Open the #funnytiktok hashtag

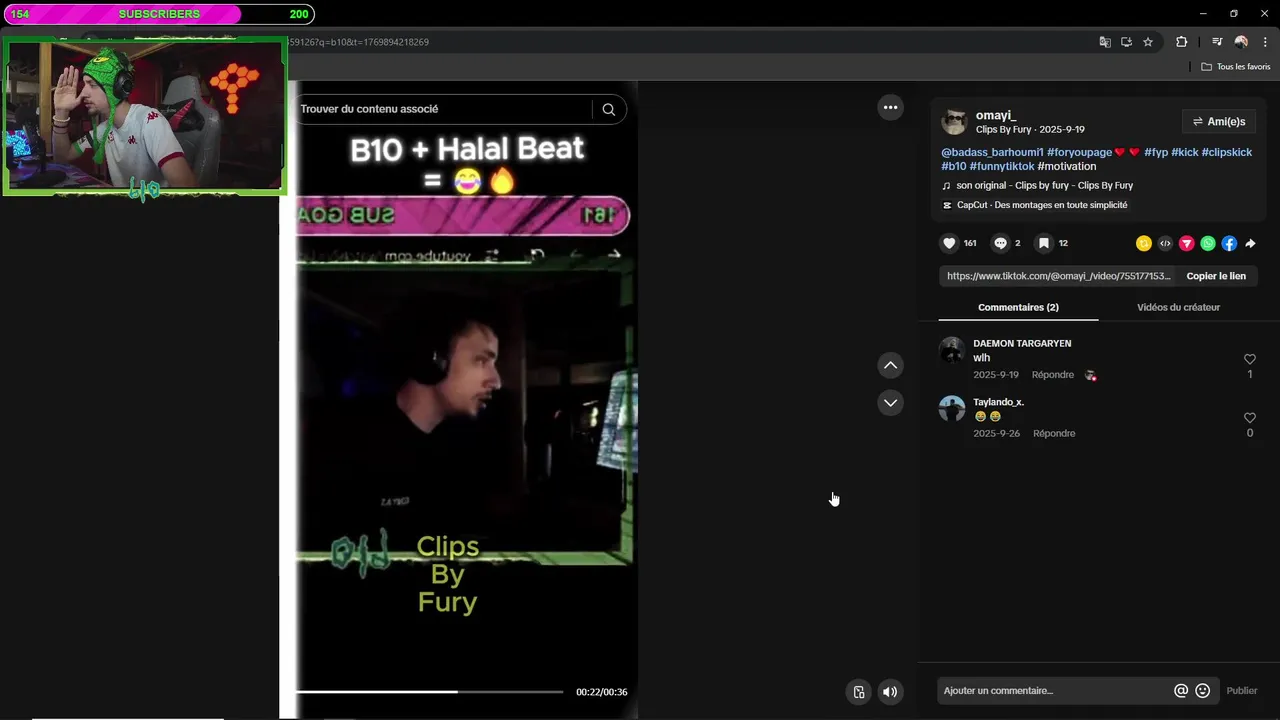[1002, 166]
